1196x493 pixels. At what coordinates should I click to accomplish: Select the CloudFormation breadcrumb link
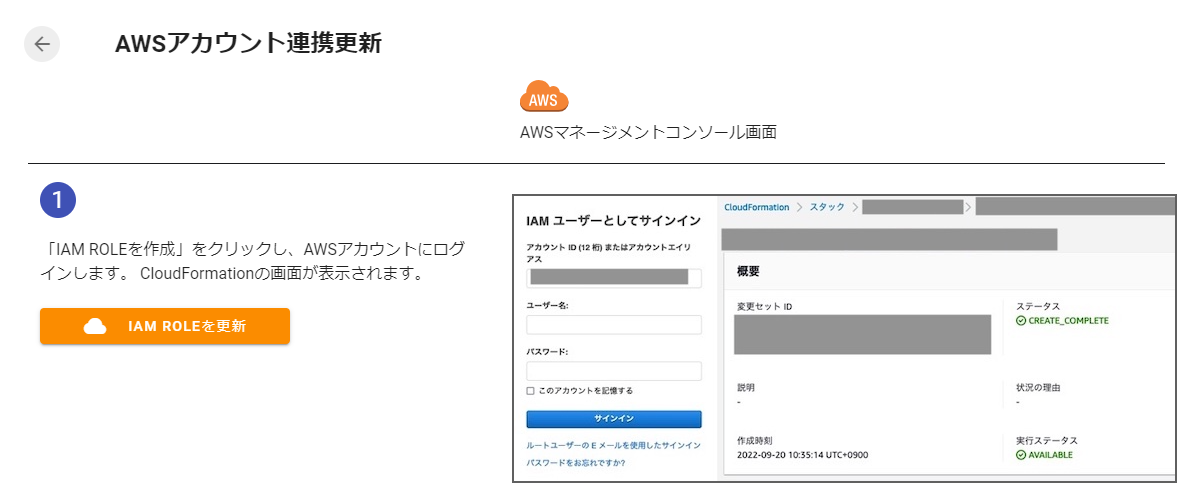pyautogui.click(x=757, y=207)
